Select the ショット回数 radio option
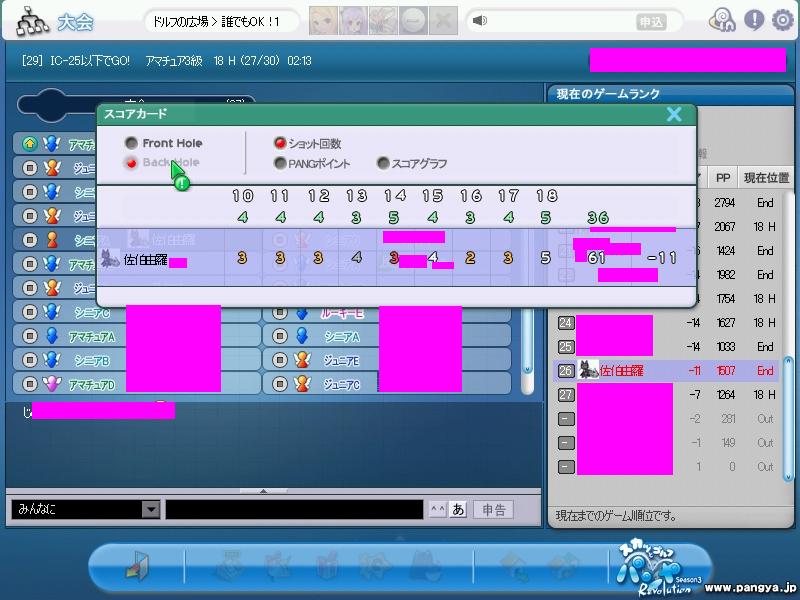The height and width of the screenshot is (600, 800). (x=280, y=143)
